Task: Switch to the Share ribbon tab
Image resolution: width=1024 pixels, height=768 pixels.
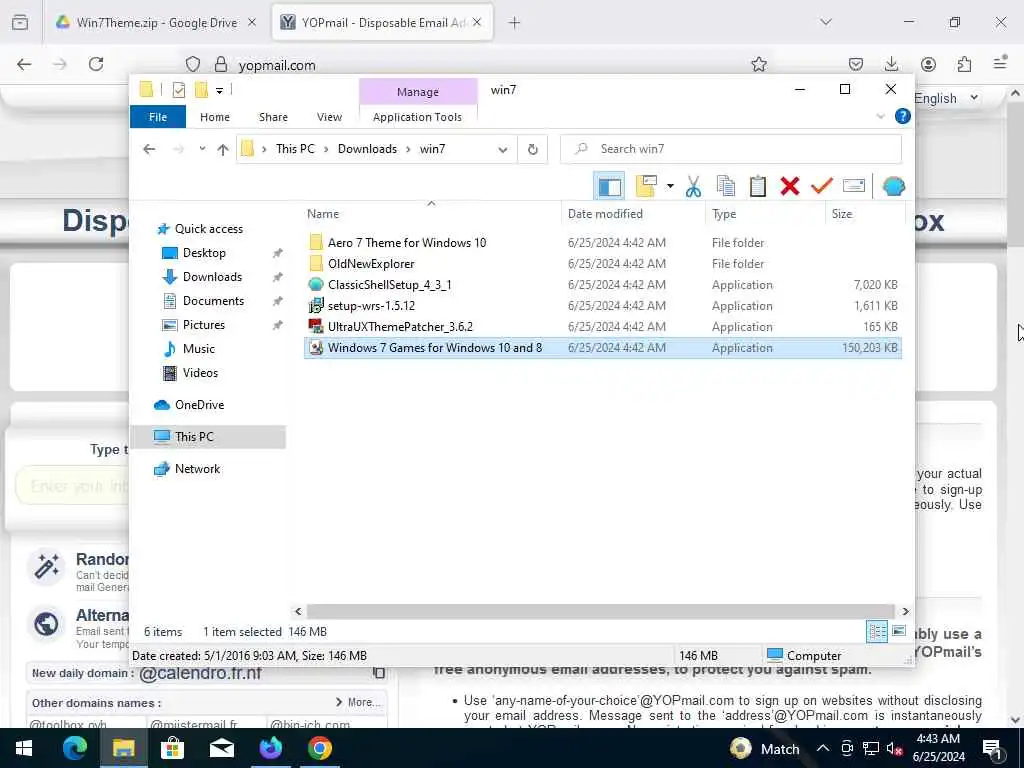Action: pos(273,117)
